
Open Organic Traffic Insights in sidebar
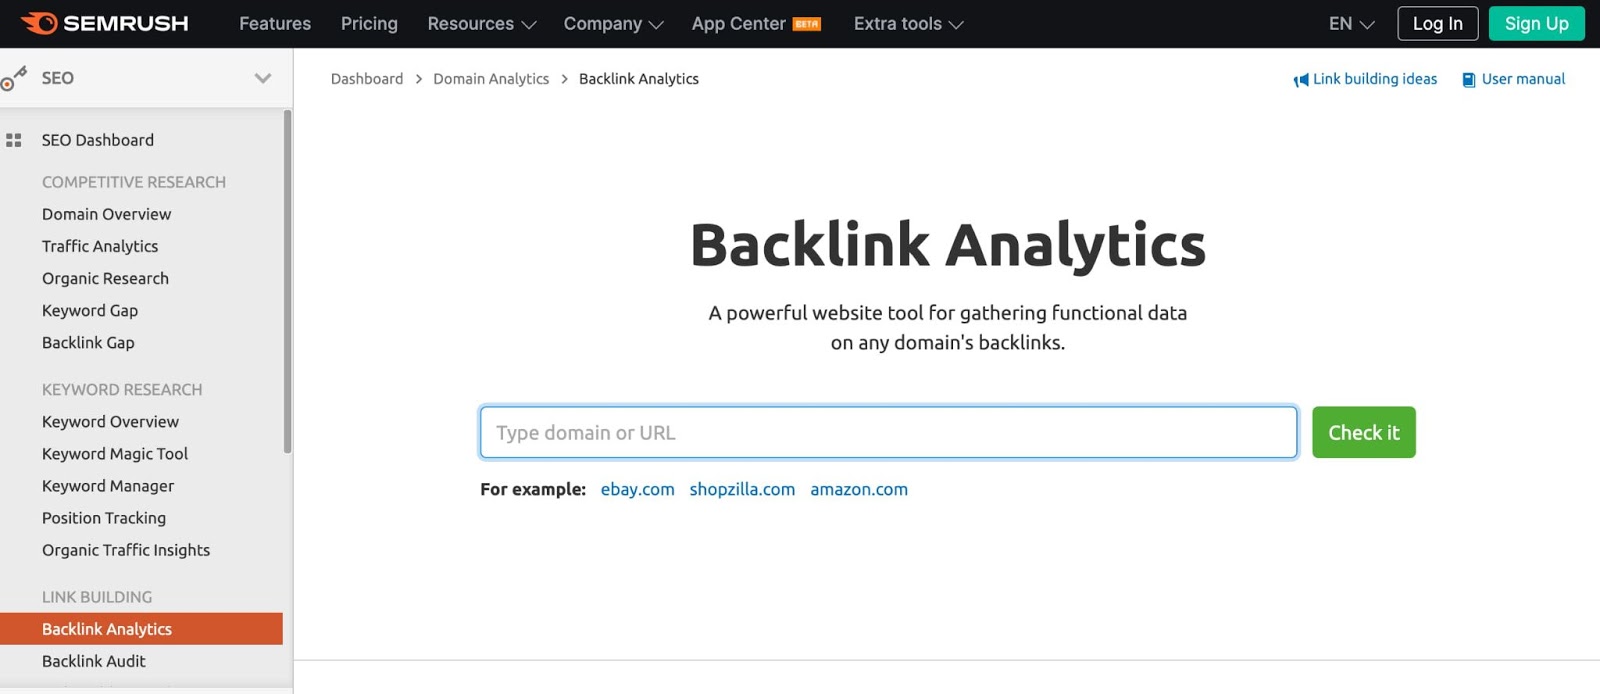tap(126, 550)
